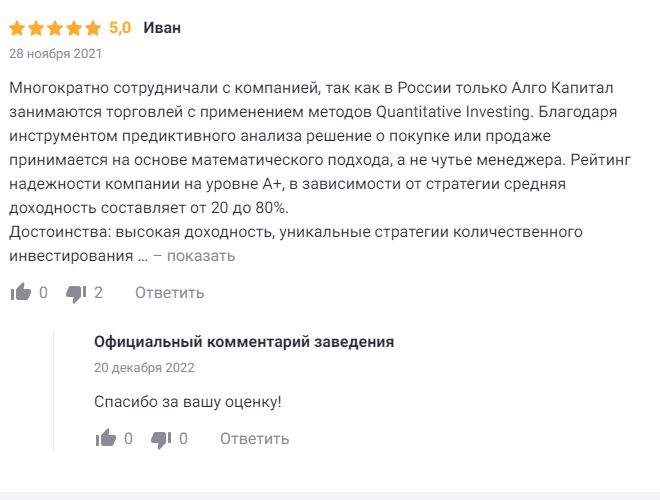Viewport: 660px width, 500px height.
Task: Click the first star in Иван's rating
Action: pos(17,28)
